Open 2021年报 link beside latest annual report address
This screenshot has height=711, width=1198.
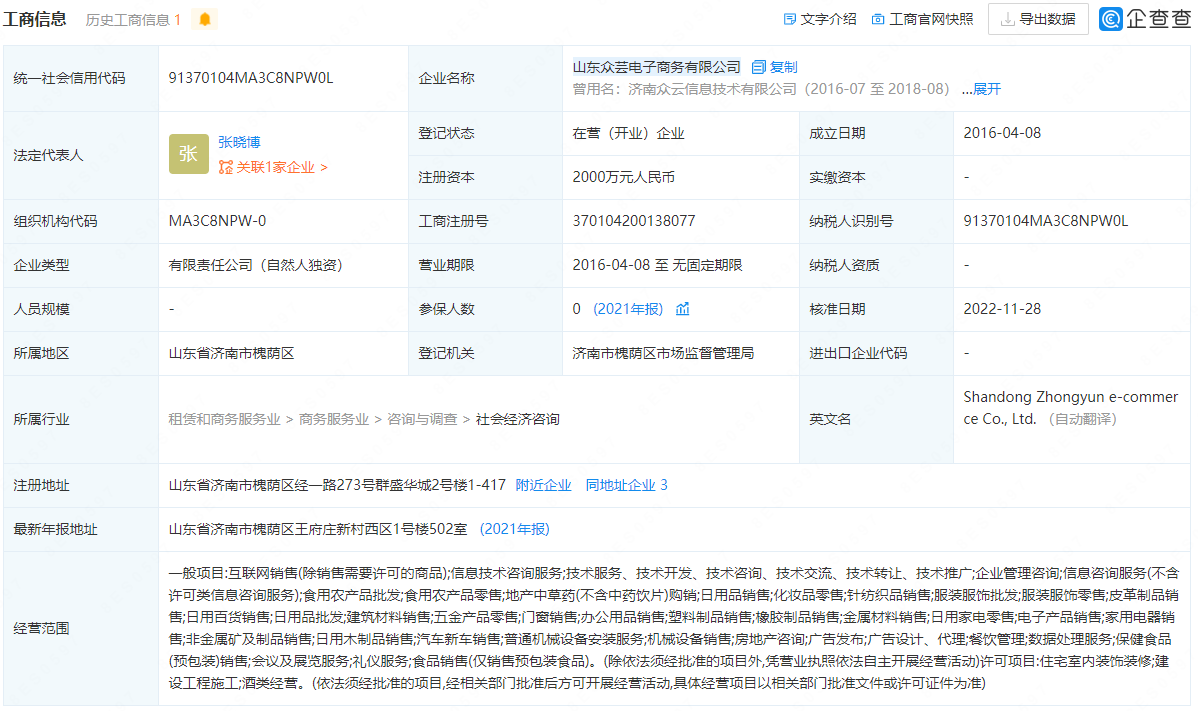[x=514, y=529]
